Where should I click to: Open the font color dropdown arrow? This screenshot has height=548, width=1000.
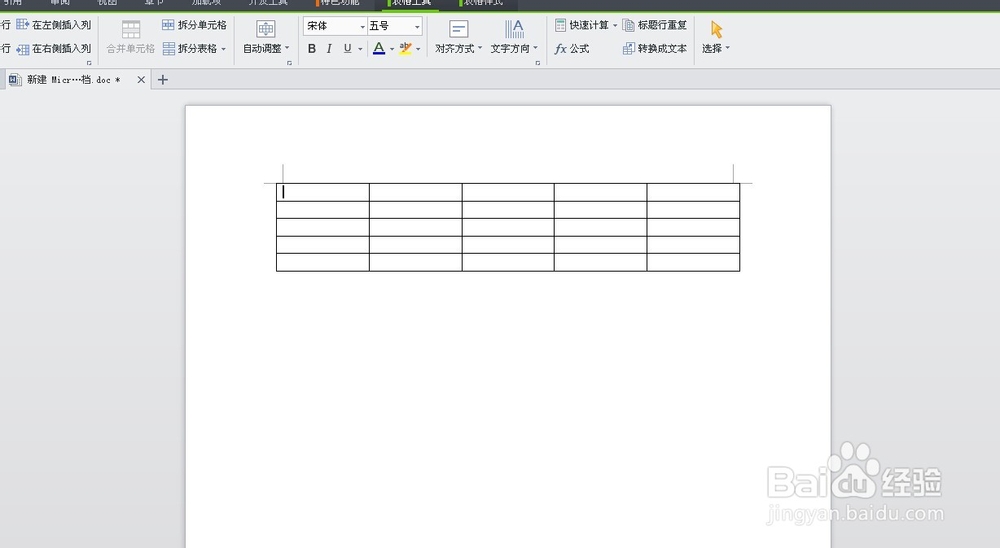pos(392,49)
